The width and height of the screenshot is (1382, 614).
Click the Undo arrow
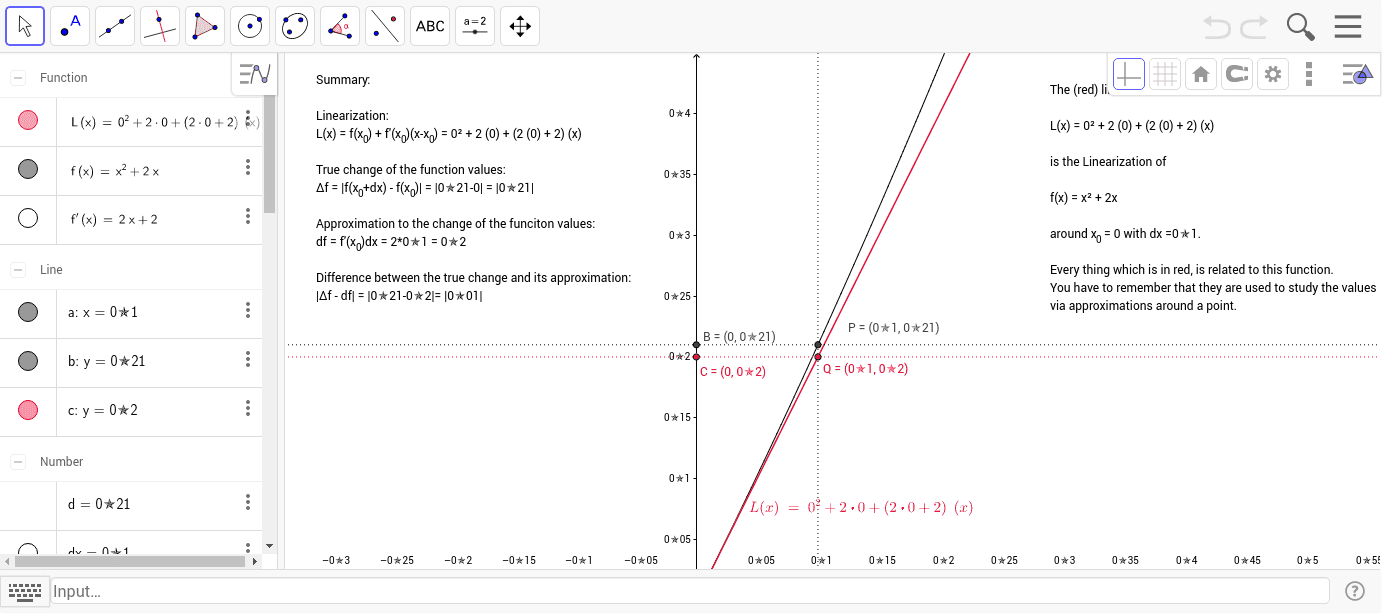[1217, 26]
